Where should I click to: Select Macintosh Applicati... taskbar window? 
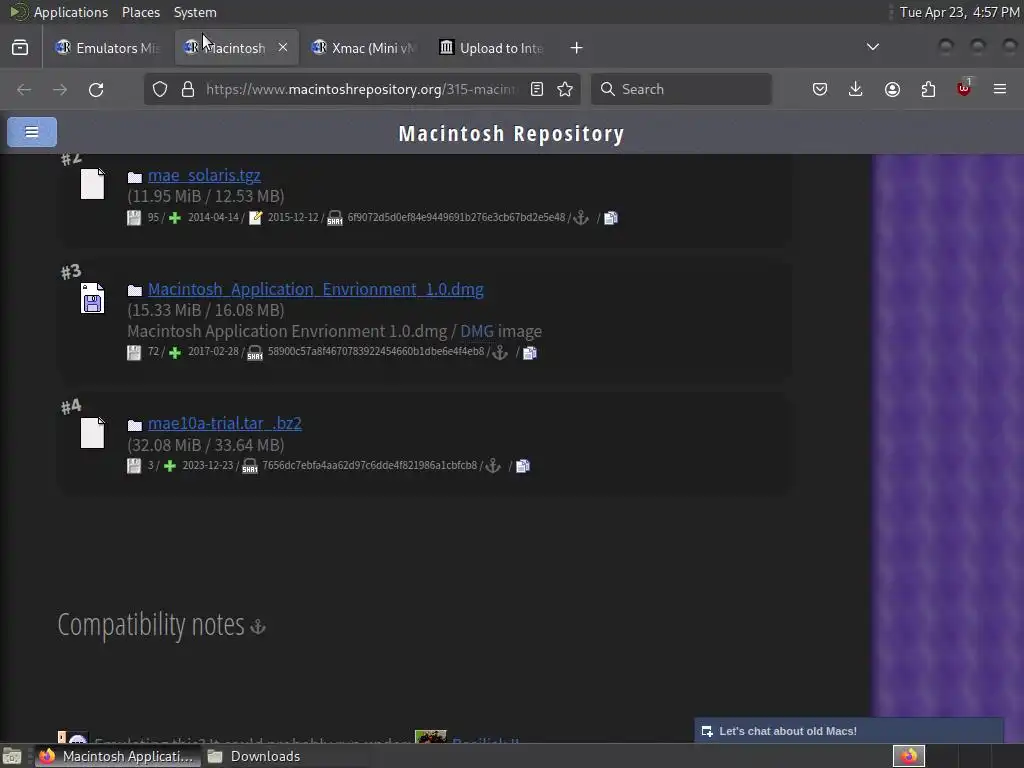coord(118,756)
